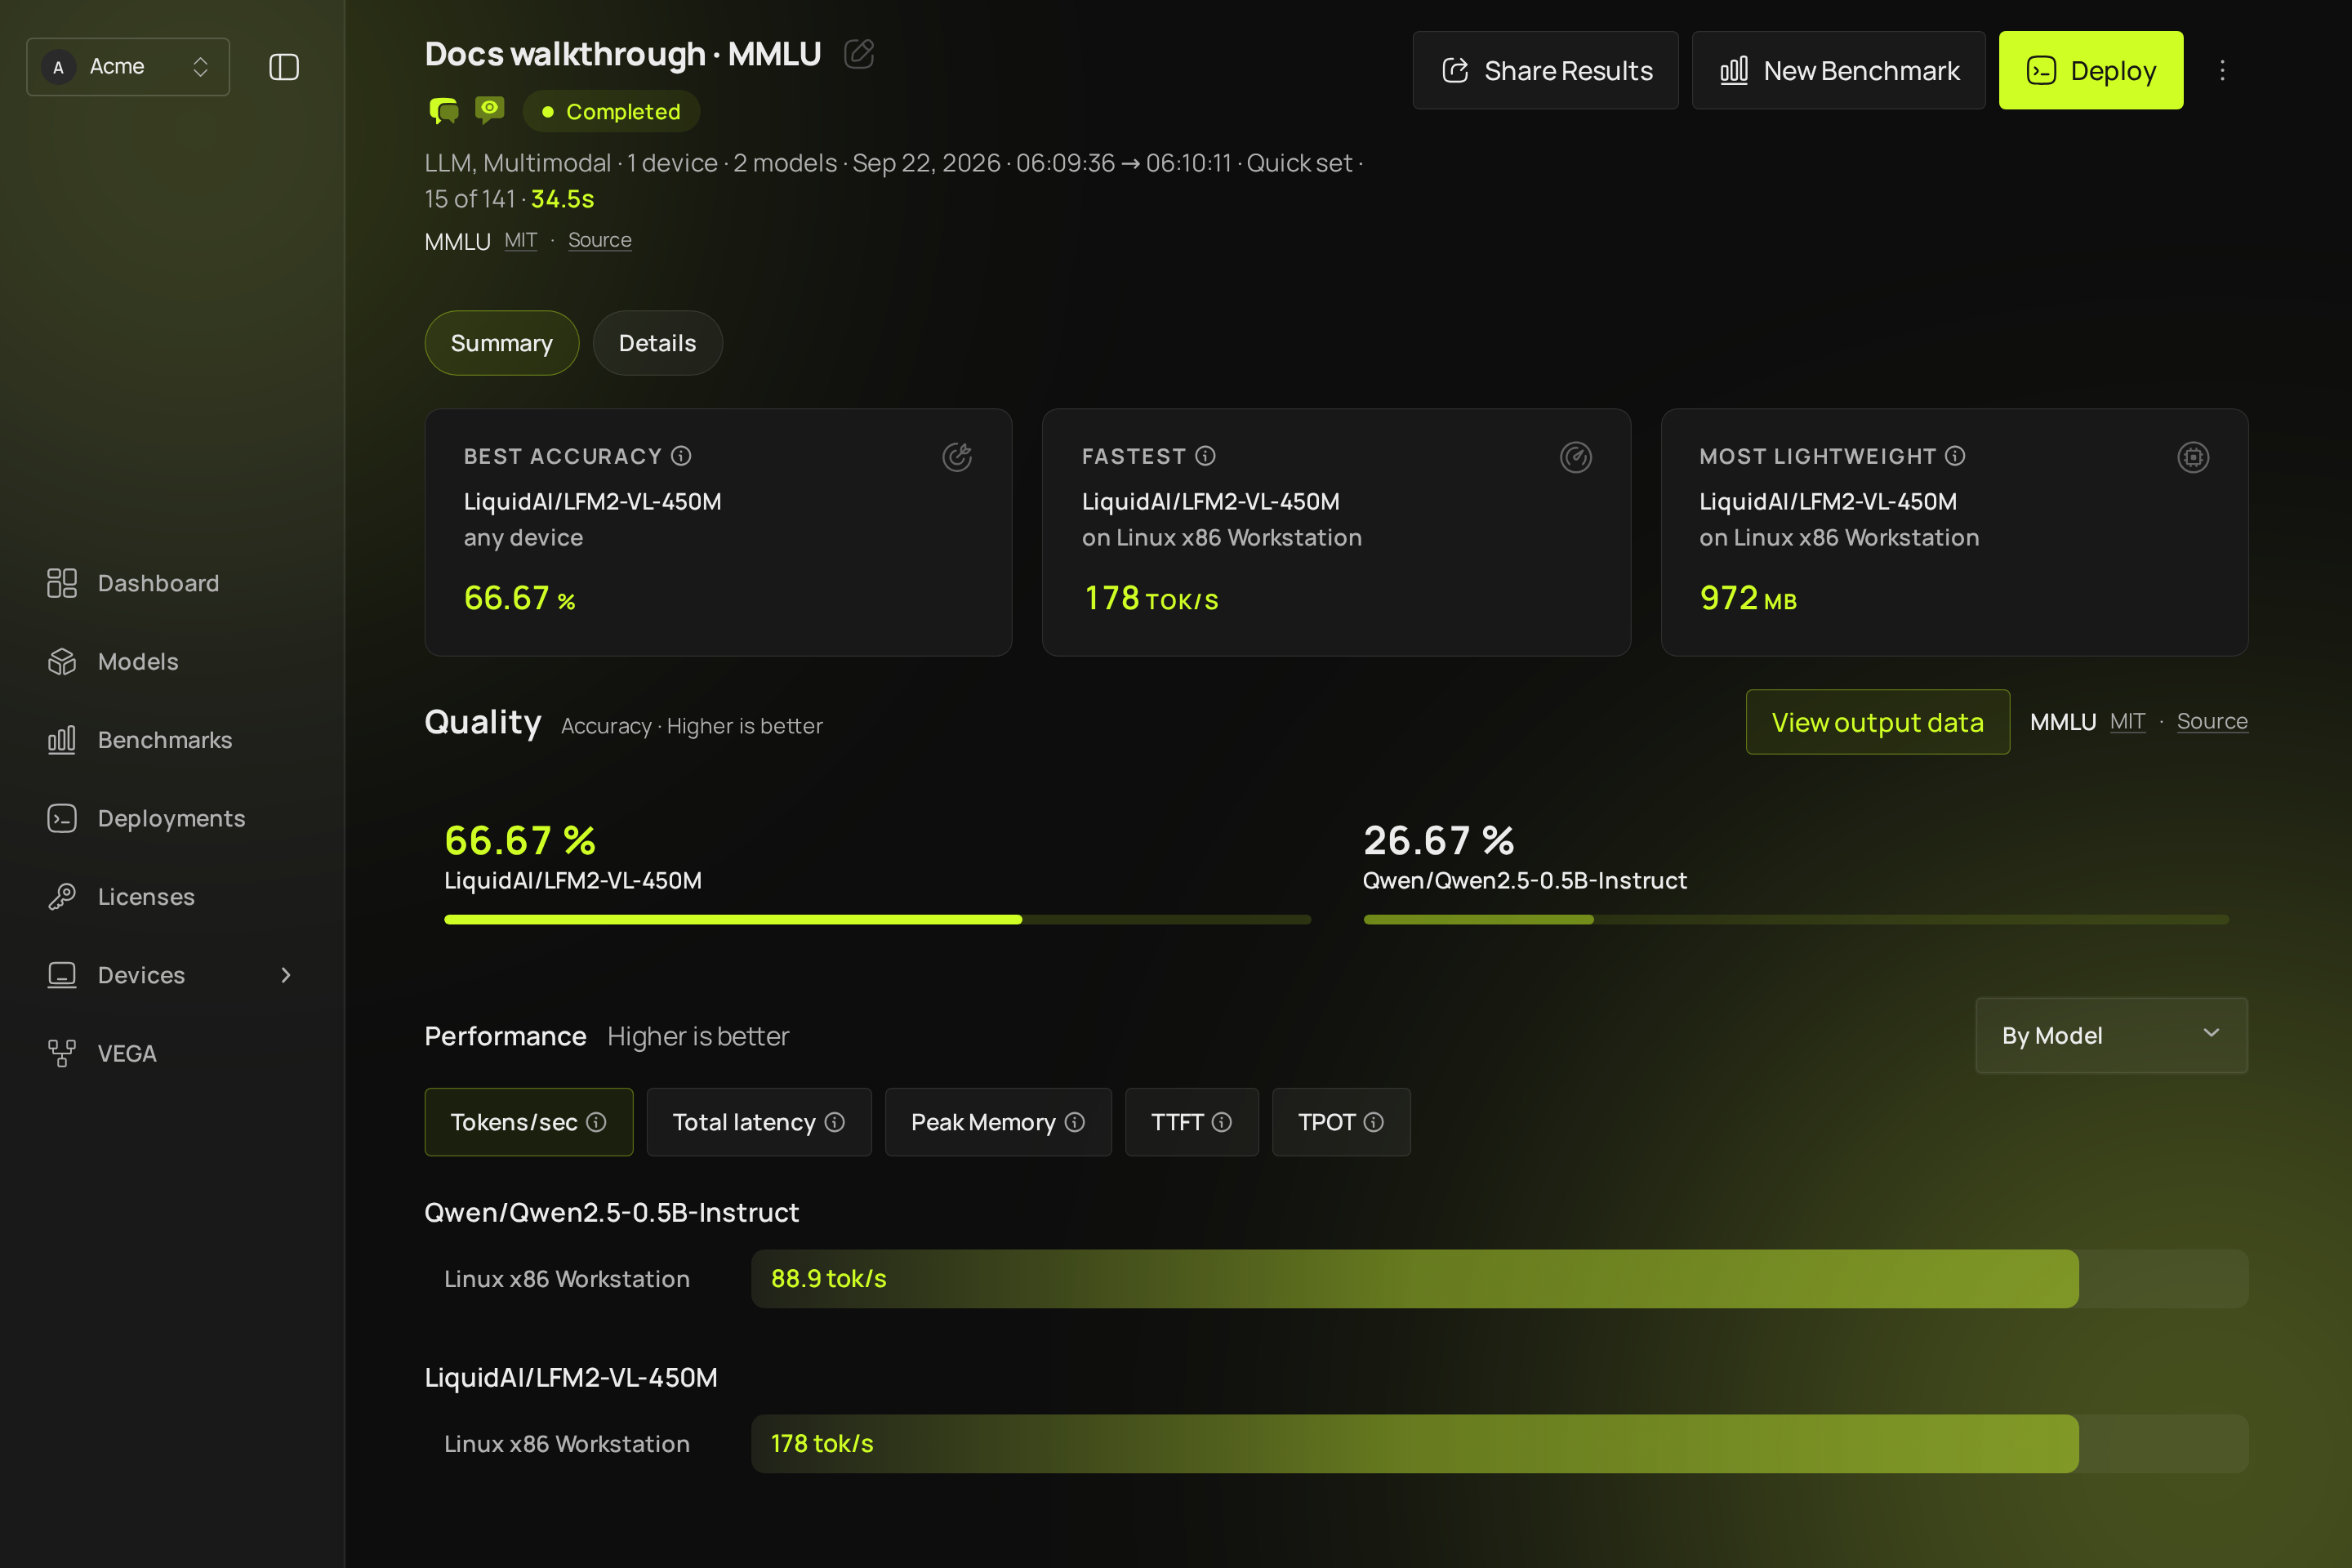Click View output data button

click(1877, 722)
